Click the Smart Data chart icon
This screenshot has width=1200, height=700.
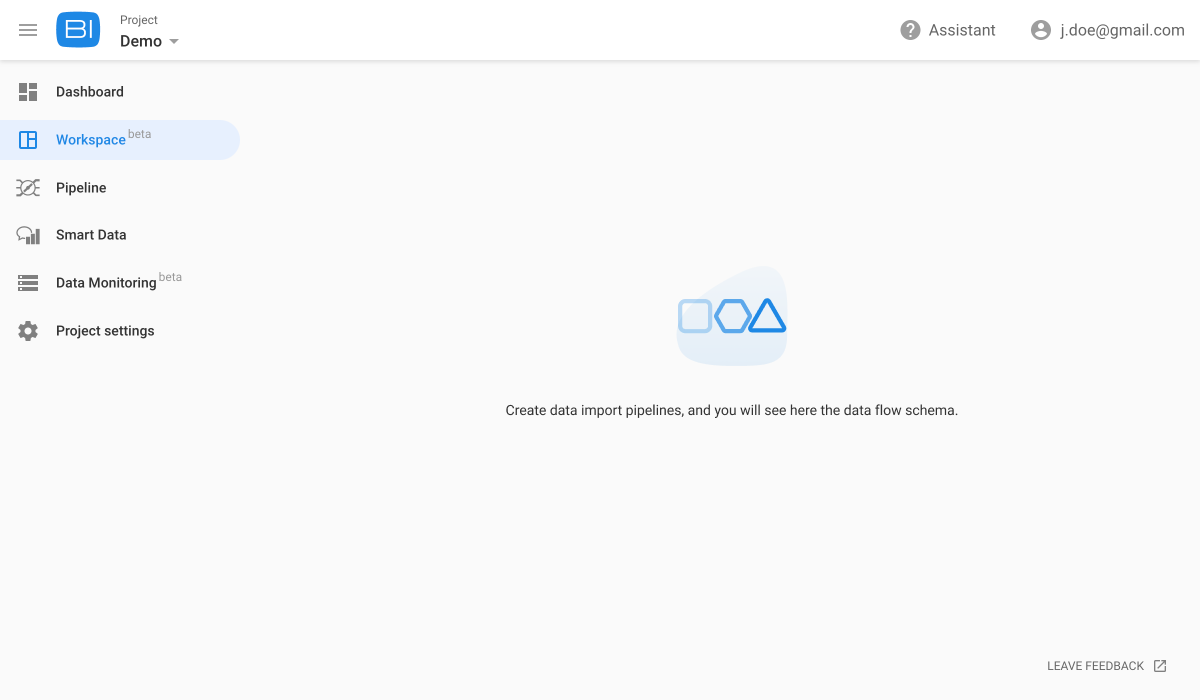(28, 235)
